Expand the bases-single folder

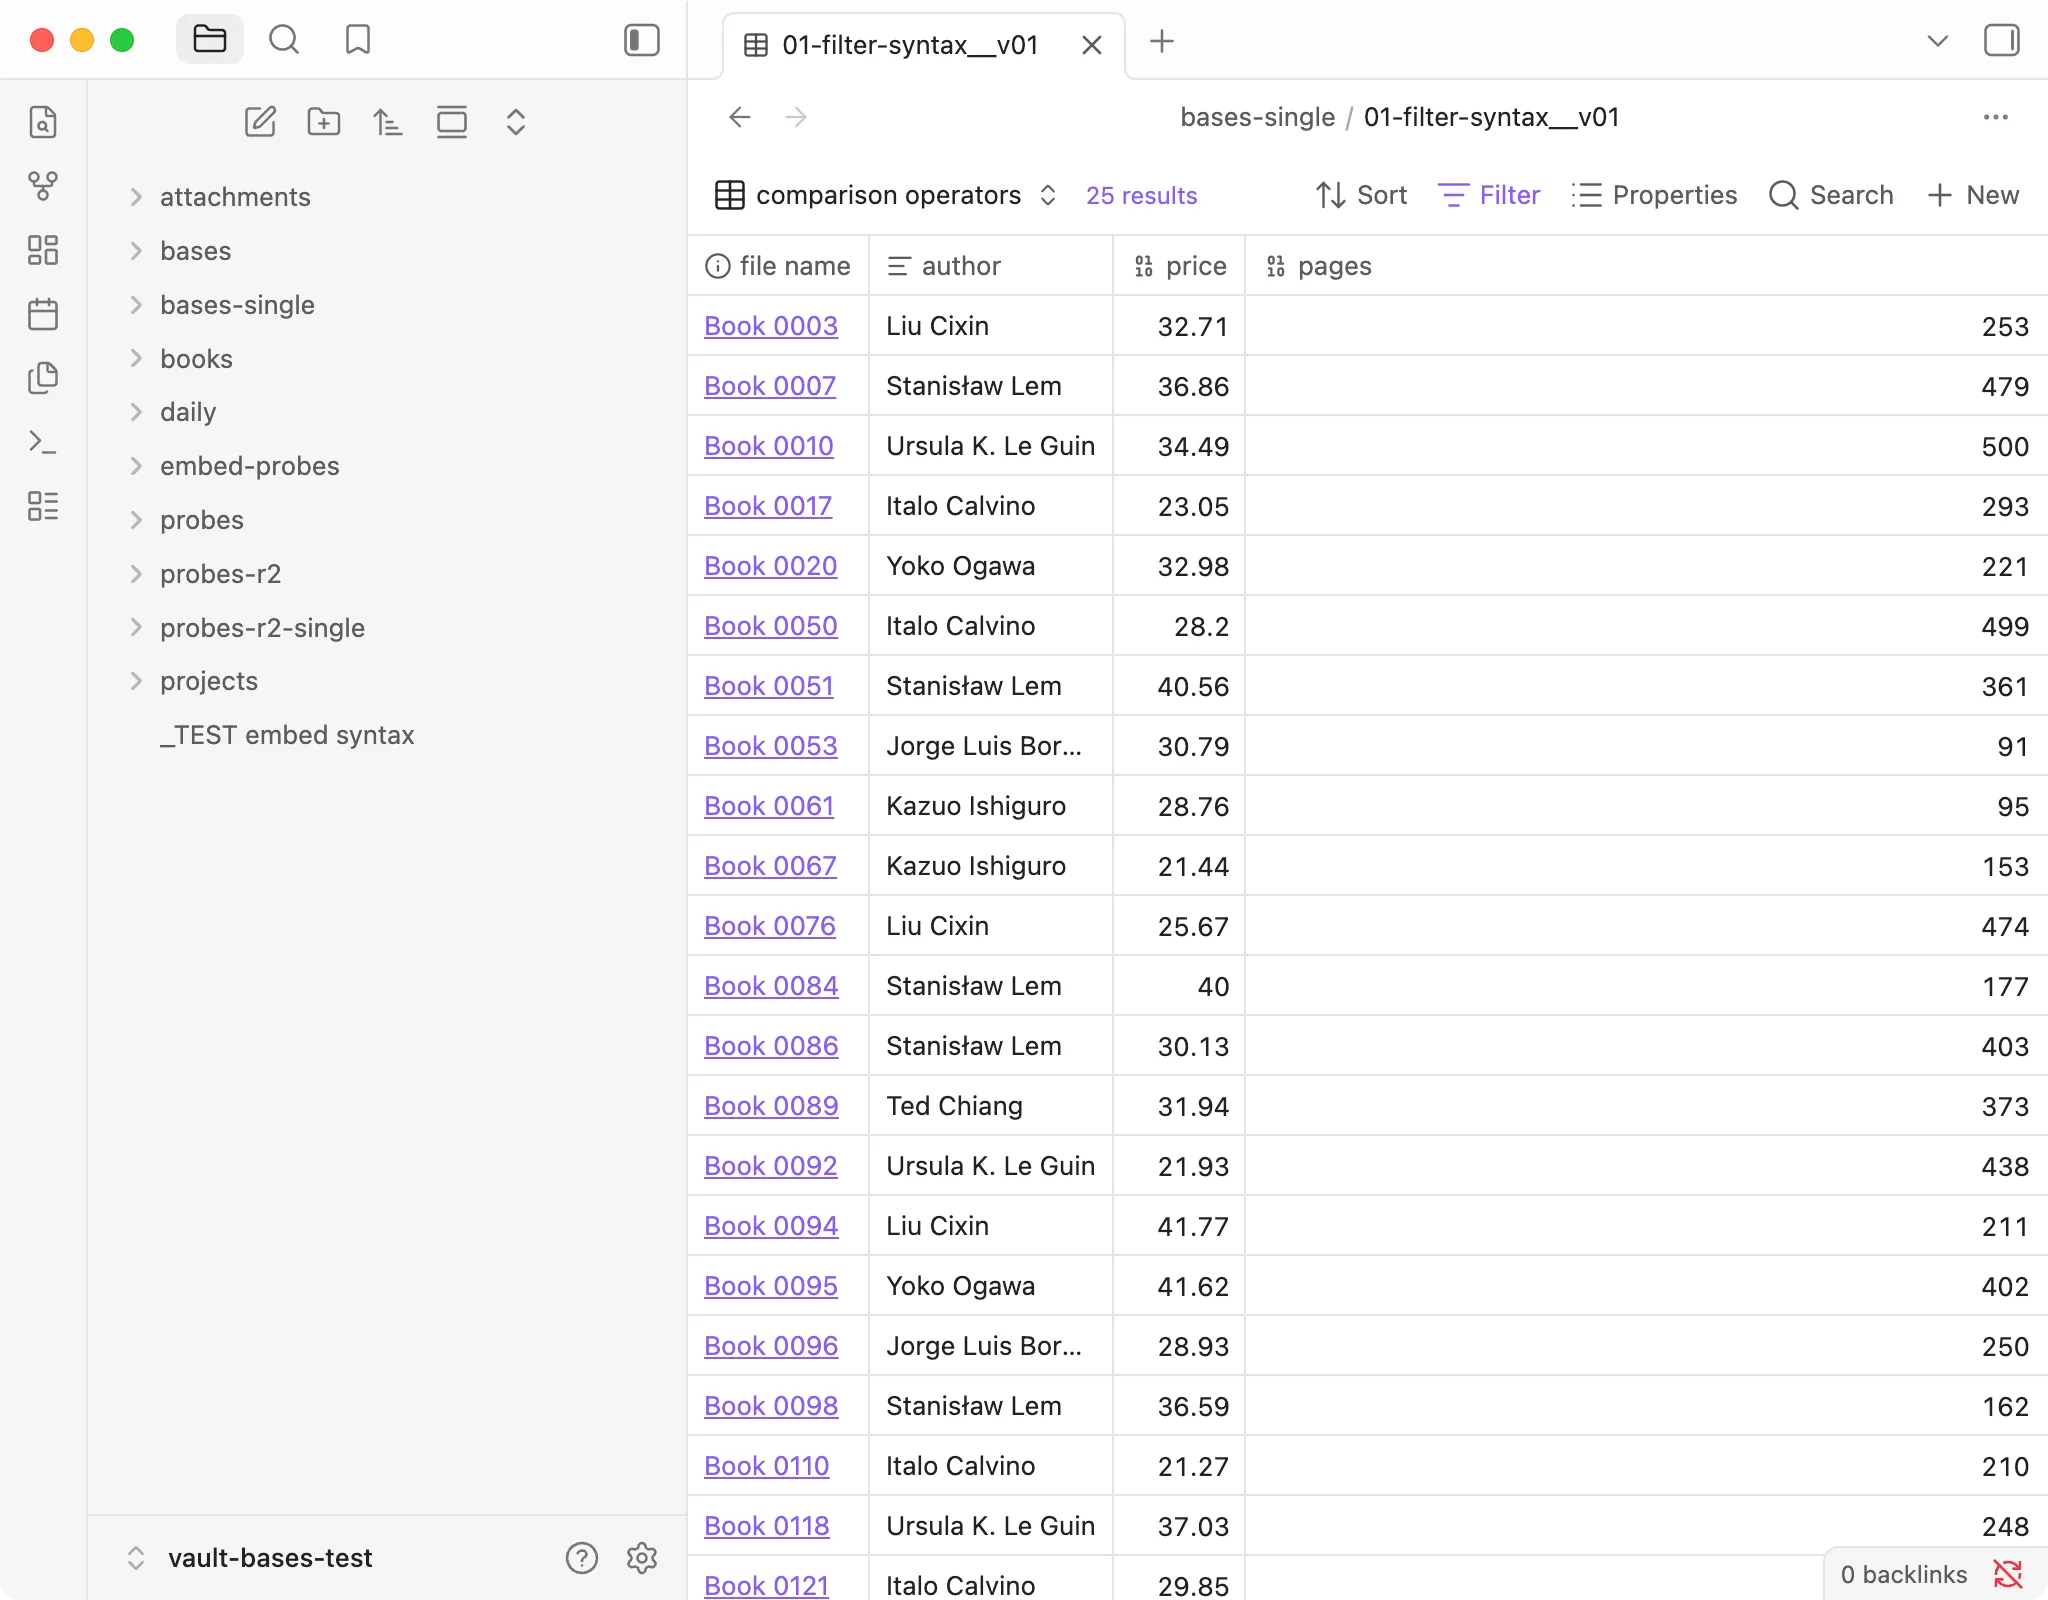(x=237, y=305)
